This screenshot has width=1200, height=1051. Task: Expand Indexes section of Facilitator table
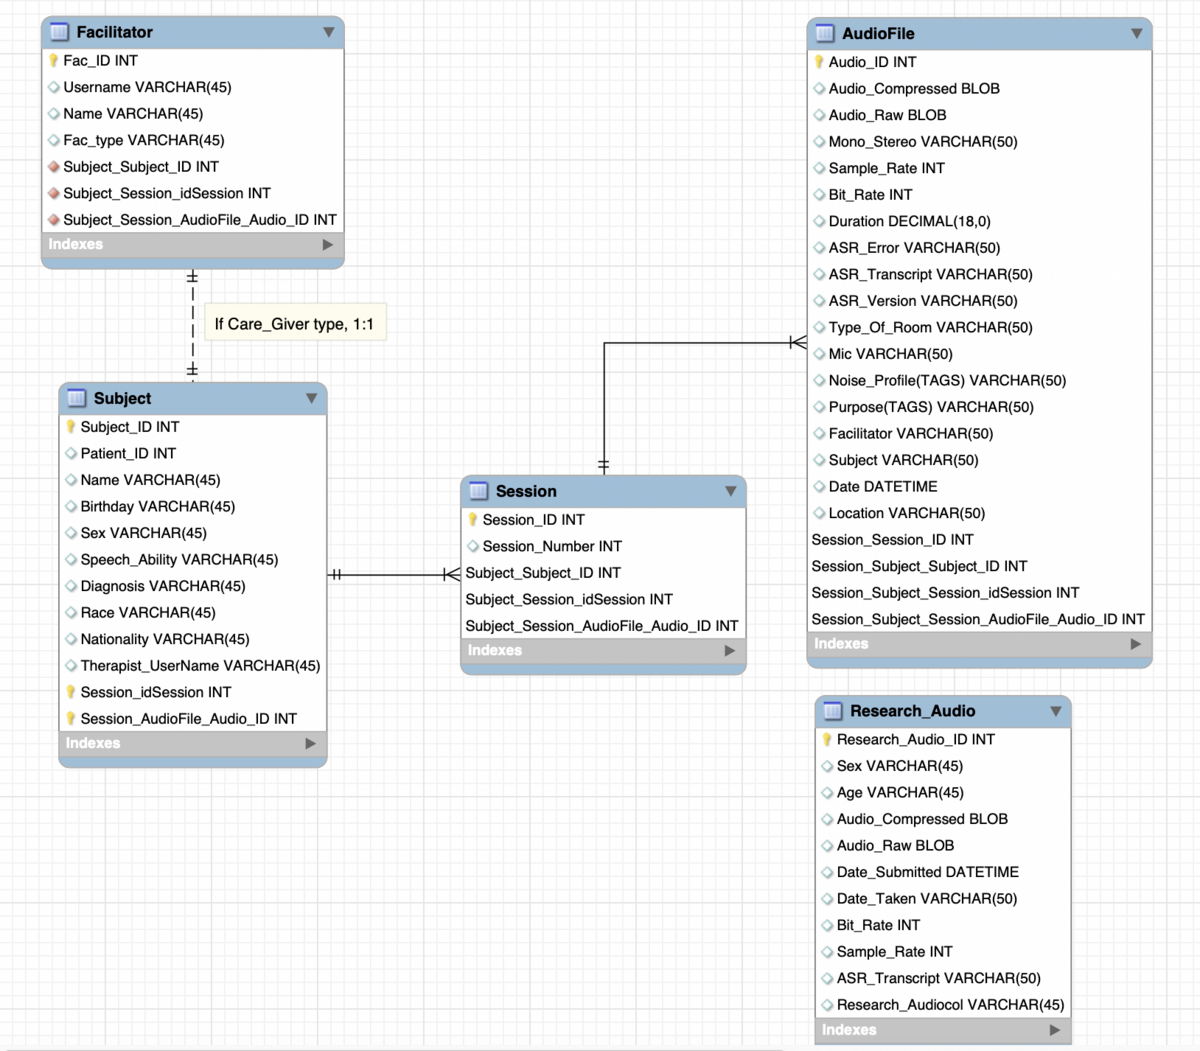pyautogui.click(x=328, y=244)
